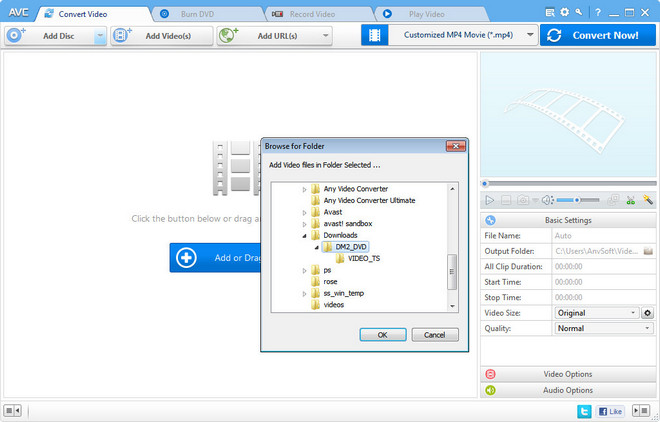The width and height of the screenshot is (660, 422).
Task: Click the Basic Settings icon
Action: point(490,220)
